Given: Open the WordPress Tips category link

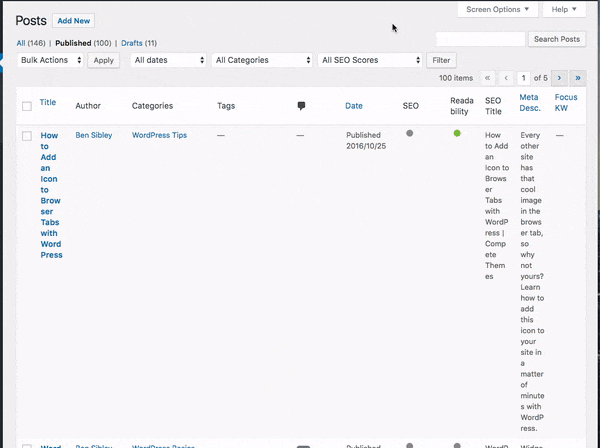Looking at the screenshot, I should coord(159,135).
